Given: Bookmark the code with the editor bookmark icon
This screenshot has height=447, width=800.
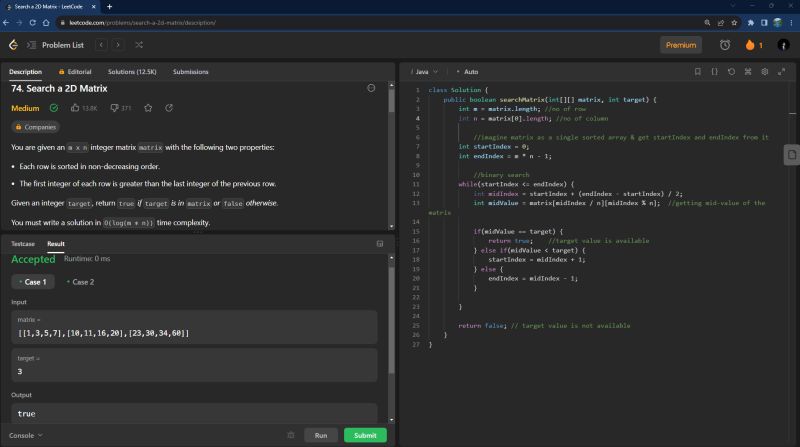Looking at the screenshot, I should tap(698, 72).
